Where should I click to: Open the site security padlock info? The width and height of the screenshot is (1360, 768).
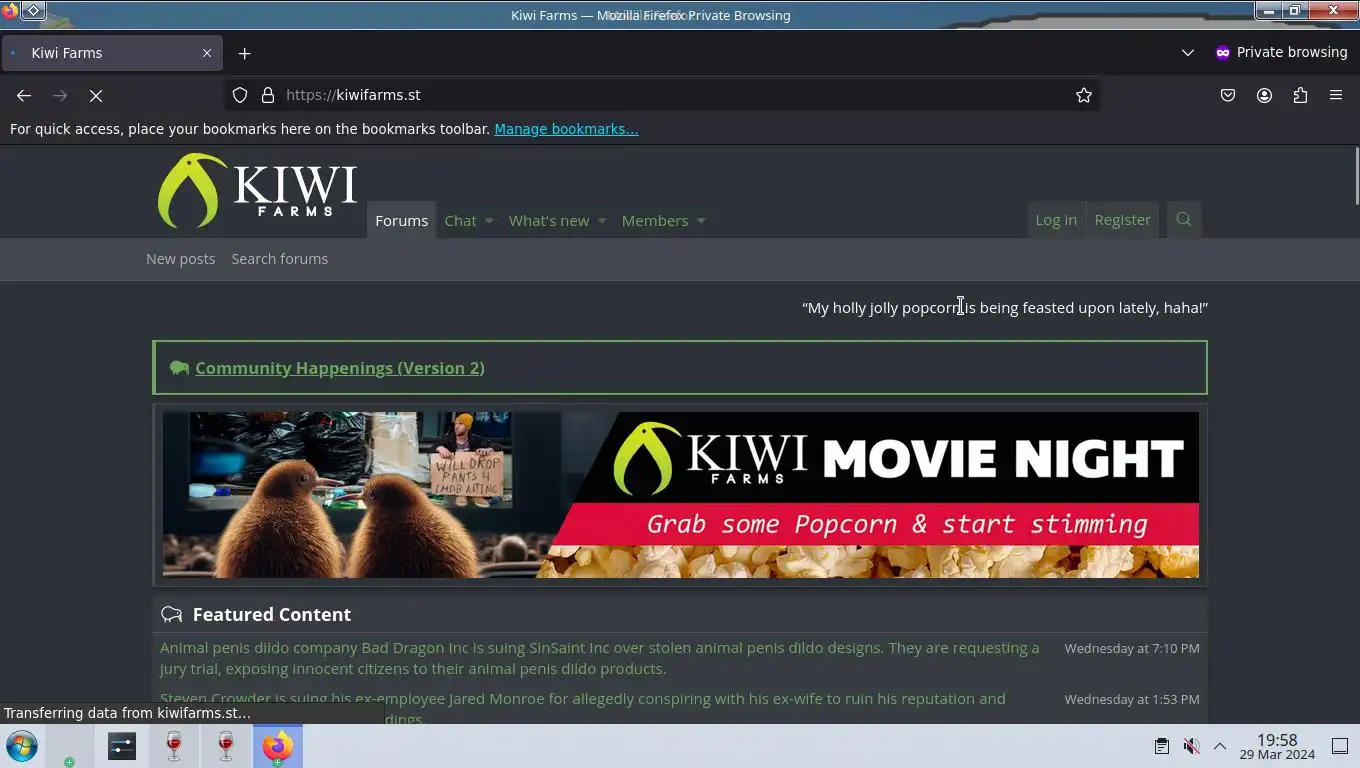click(268, 95)
